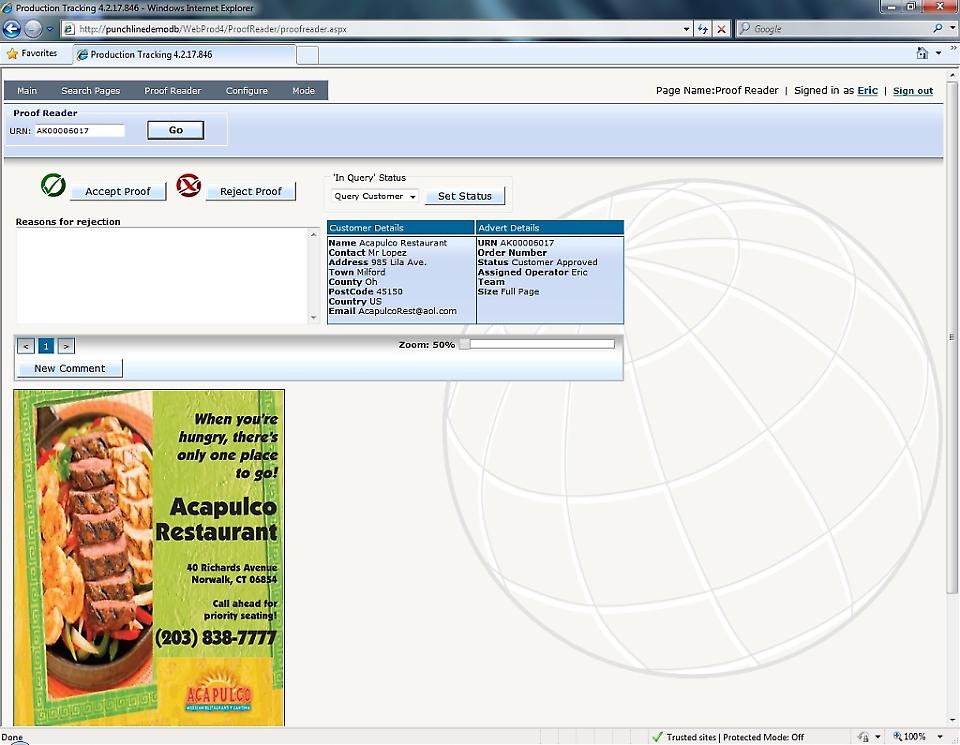Click the 'Name Acapulco Restaurant' line
The height and width of the screenshot is (745, 960).
388,243
